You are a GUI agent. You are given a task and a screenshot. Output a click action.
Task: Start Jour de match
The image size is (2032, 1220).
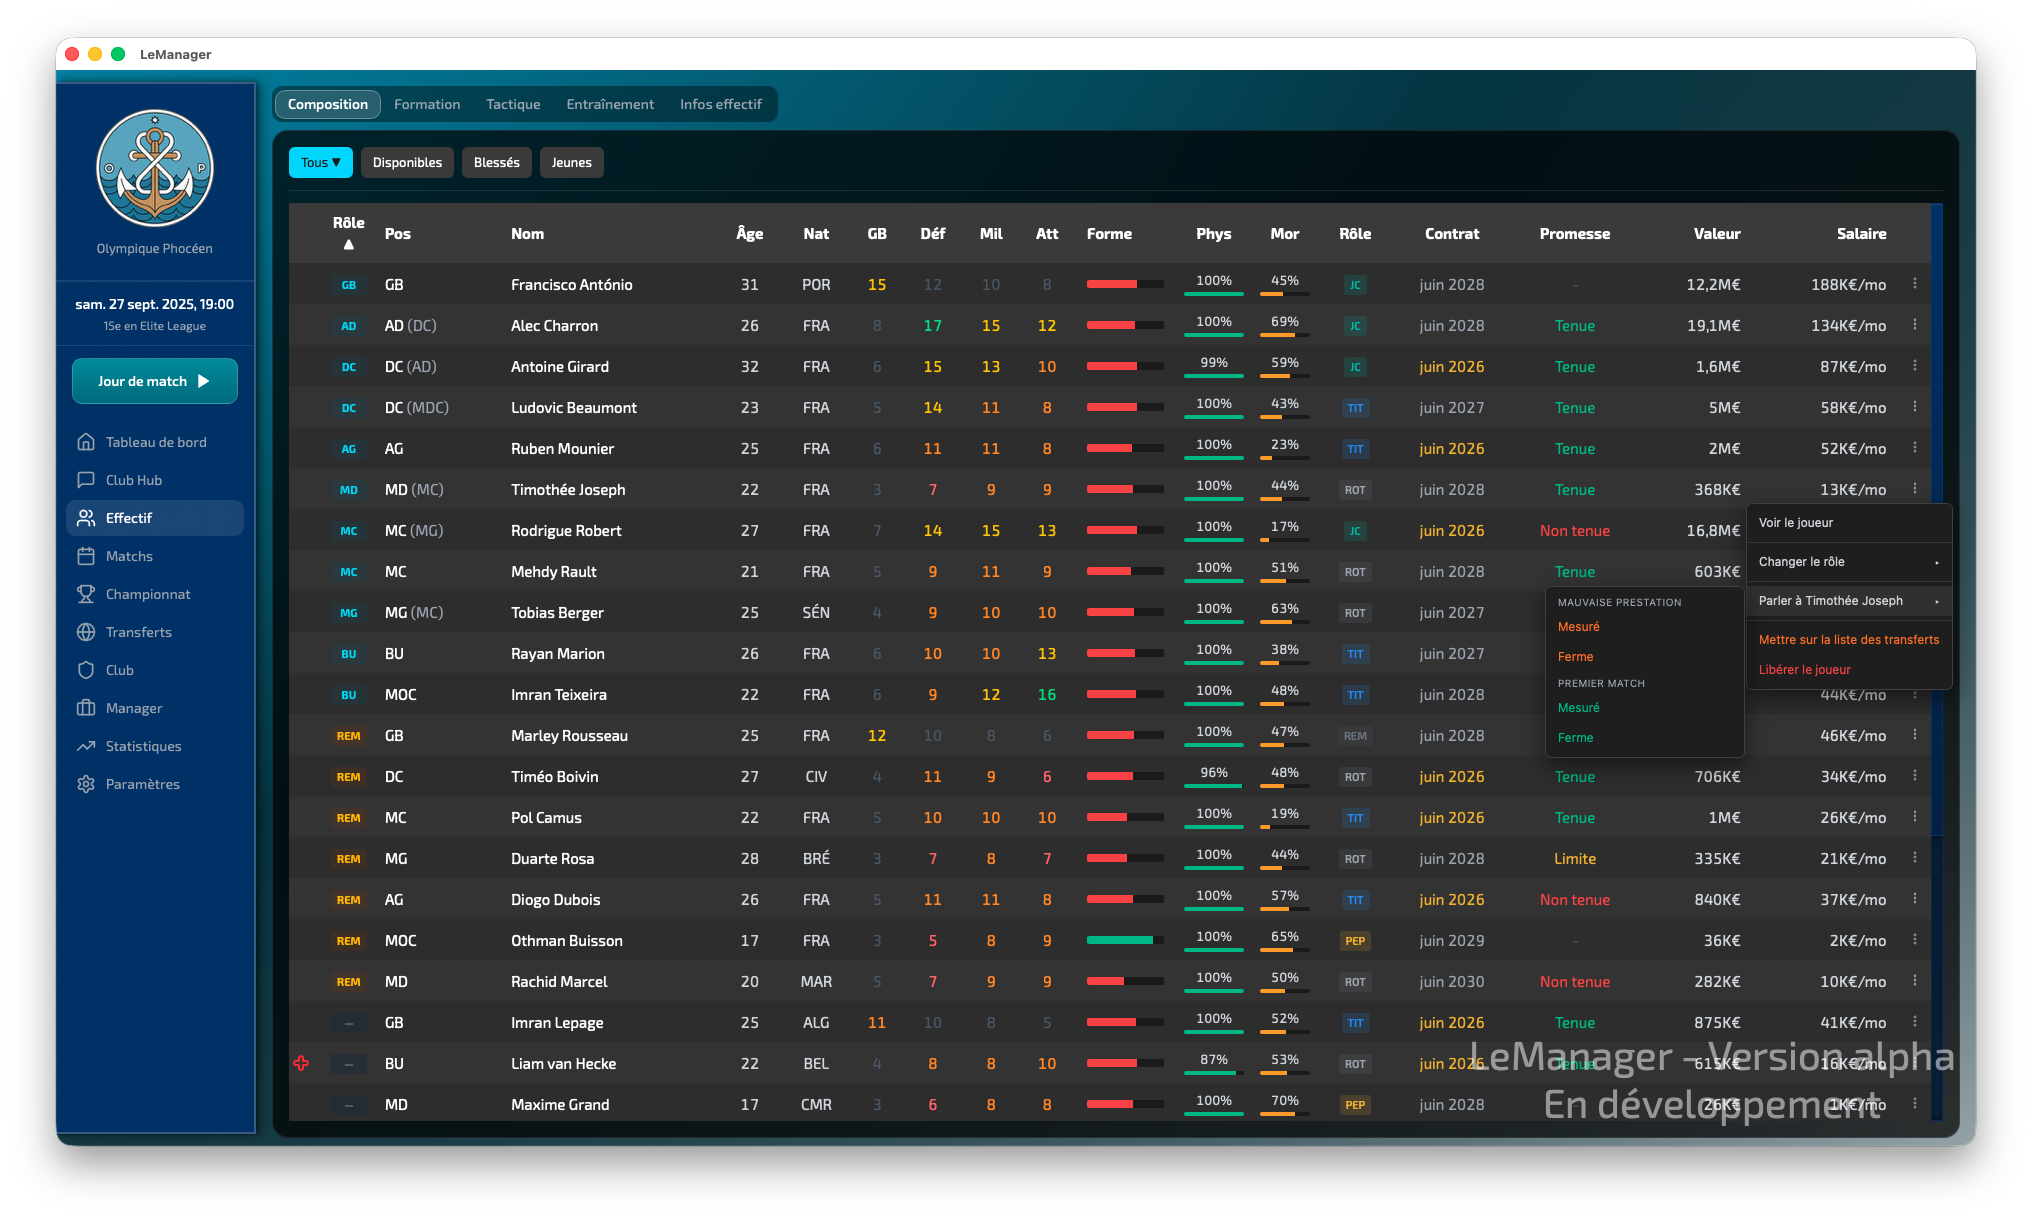coord(155,381)
